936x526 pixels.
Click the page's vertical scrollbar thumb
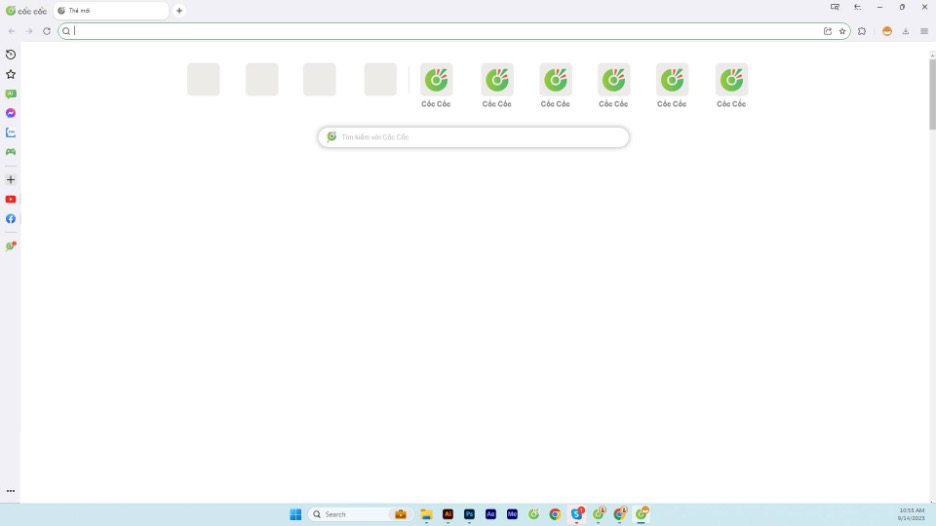[932, 95]
